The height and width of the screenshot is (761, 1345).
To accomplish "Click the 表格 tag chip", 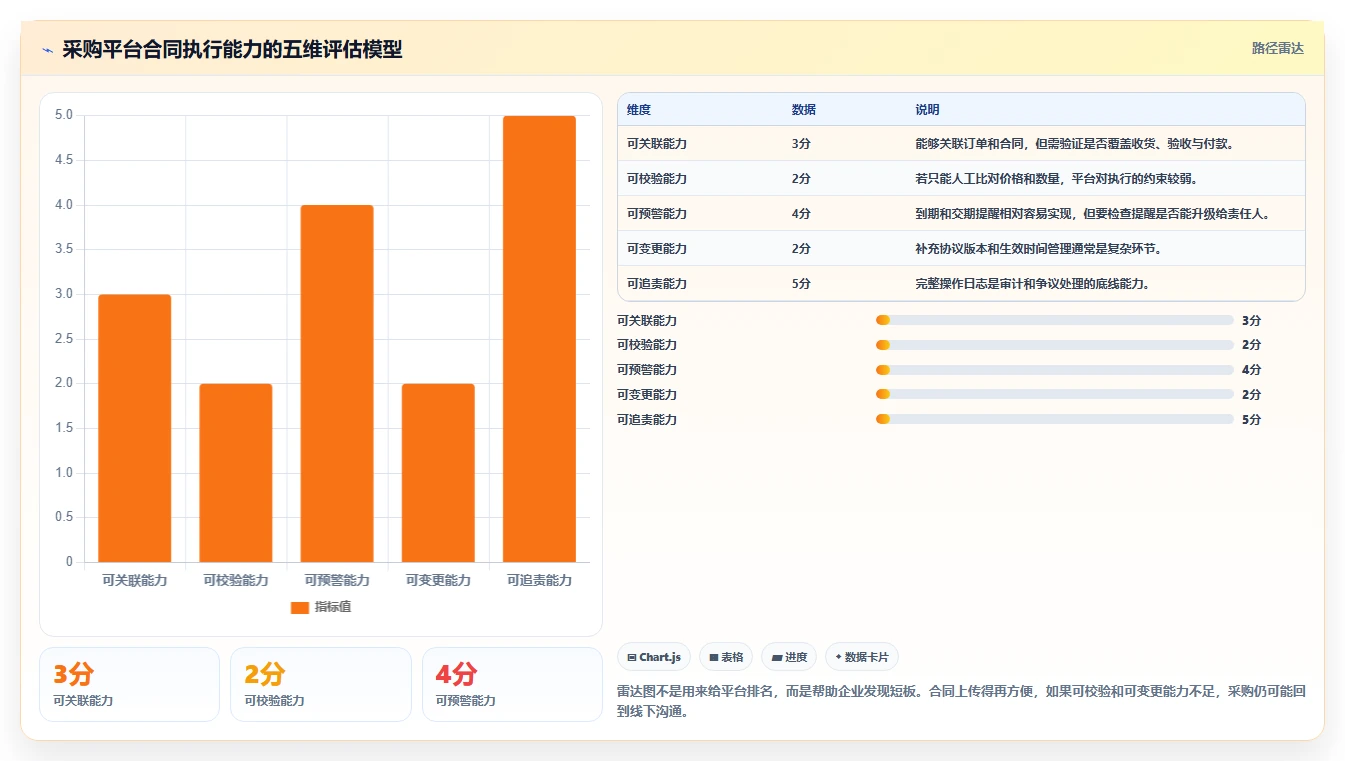I will pos(726,657).
